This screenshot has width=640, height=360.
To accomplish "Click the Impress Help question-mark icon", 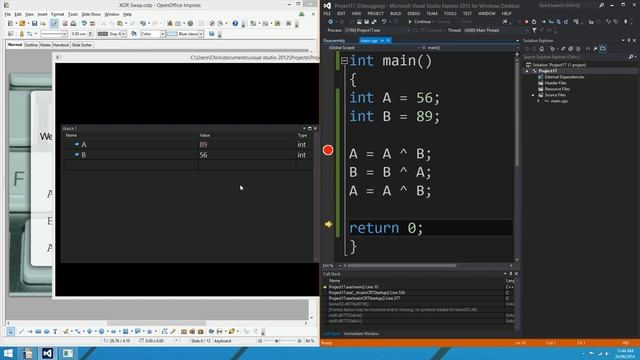I will 235,24.
